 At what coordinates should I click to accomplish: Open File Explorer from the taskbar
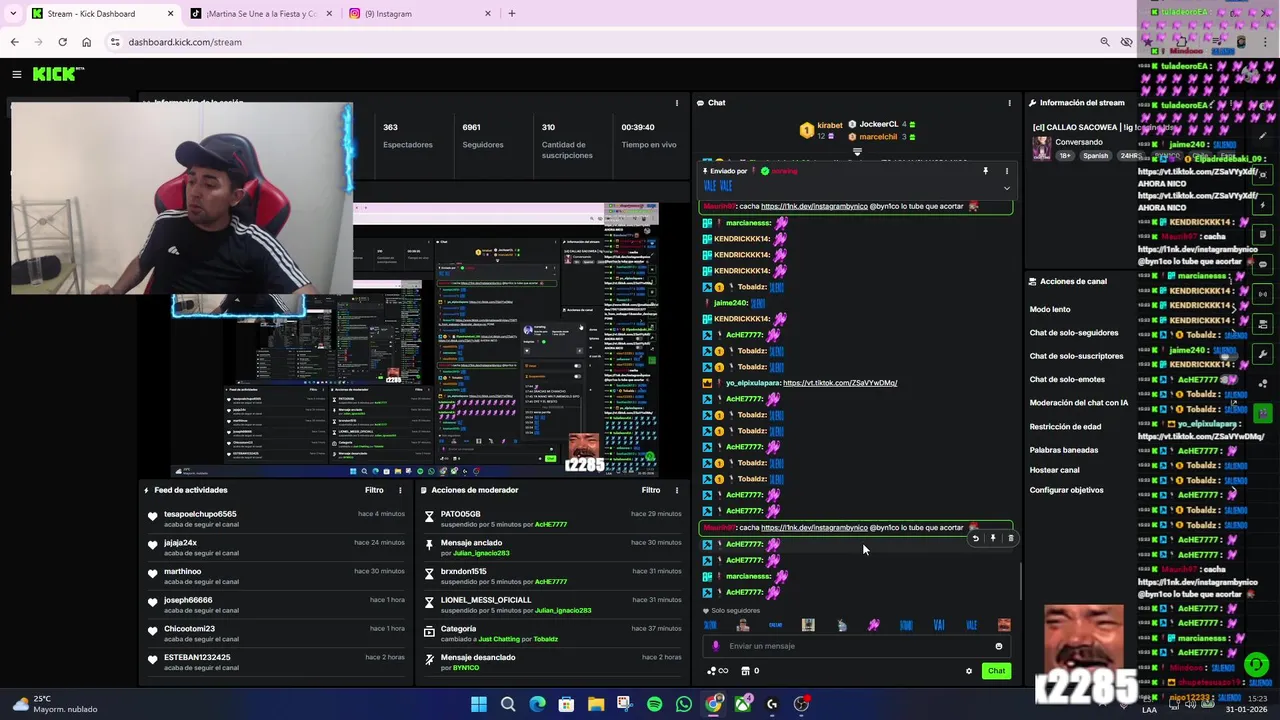pos(596,704)
